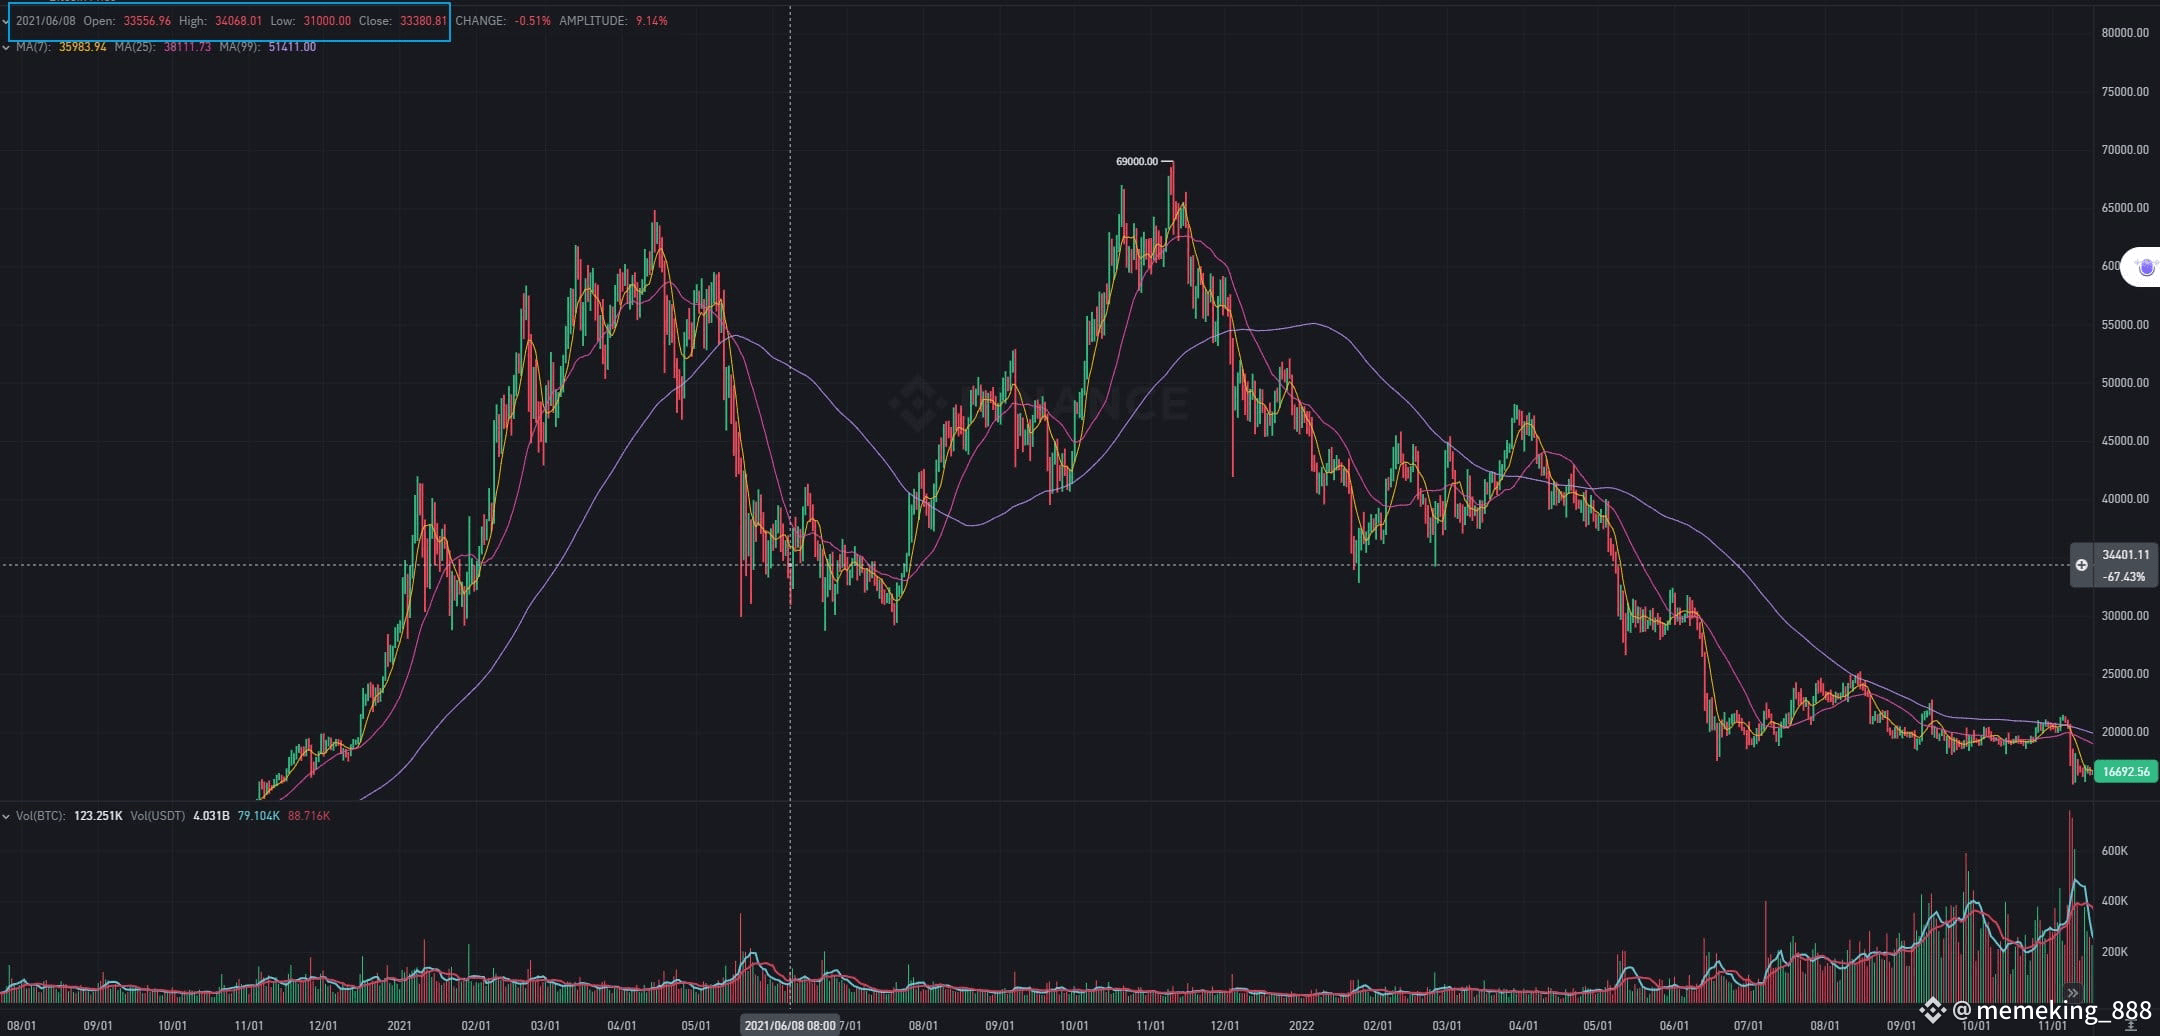
Task: Click the CHANGE value -0.51%
Action: pyautogui.click(x=533, y=21)
